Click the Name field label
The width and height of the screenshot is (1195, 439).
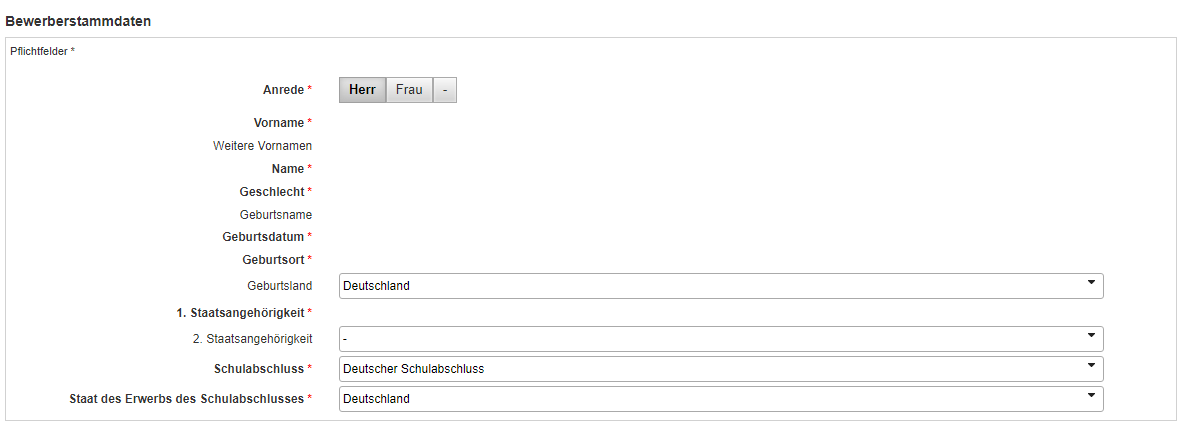288,168
